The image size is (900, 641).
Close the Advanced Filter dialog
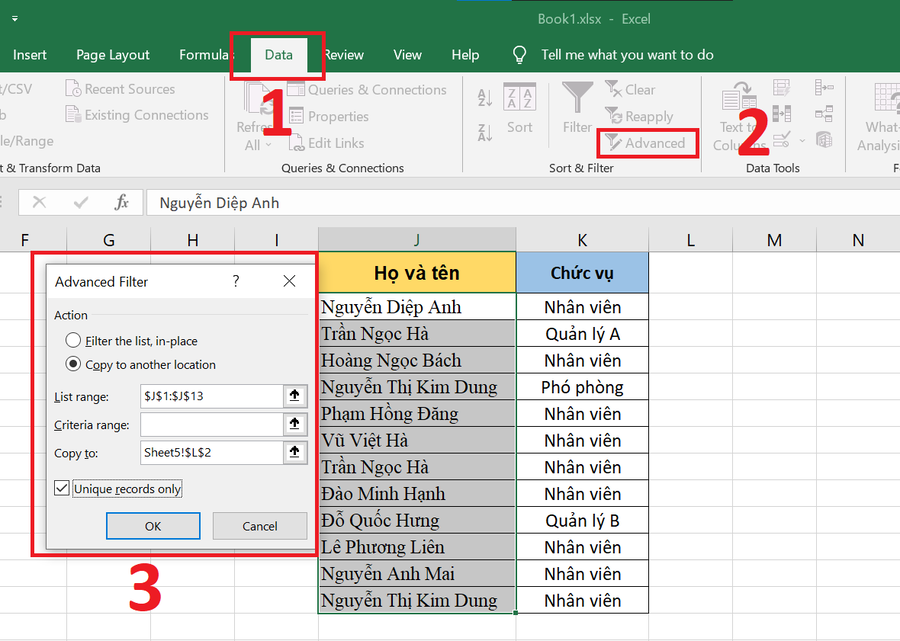tap(289, 281)
